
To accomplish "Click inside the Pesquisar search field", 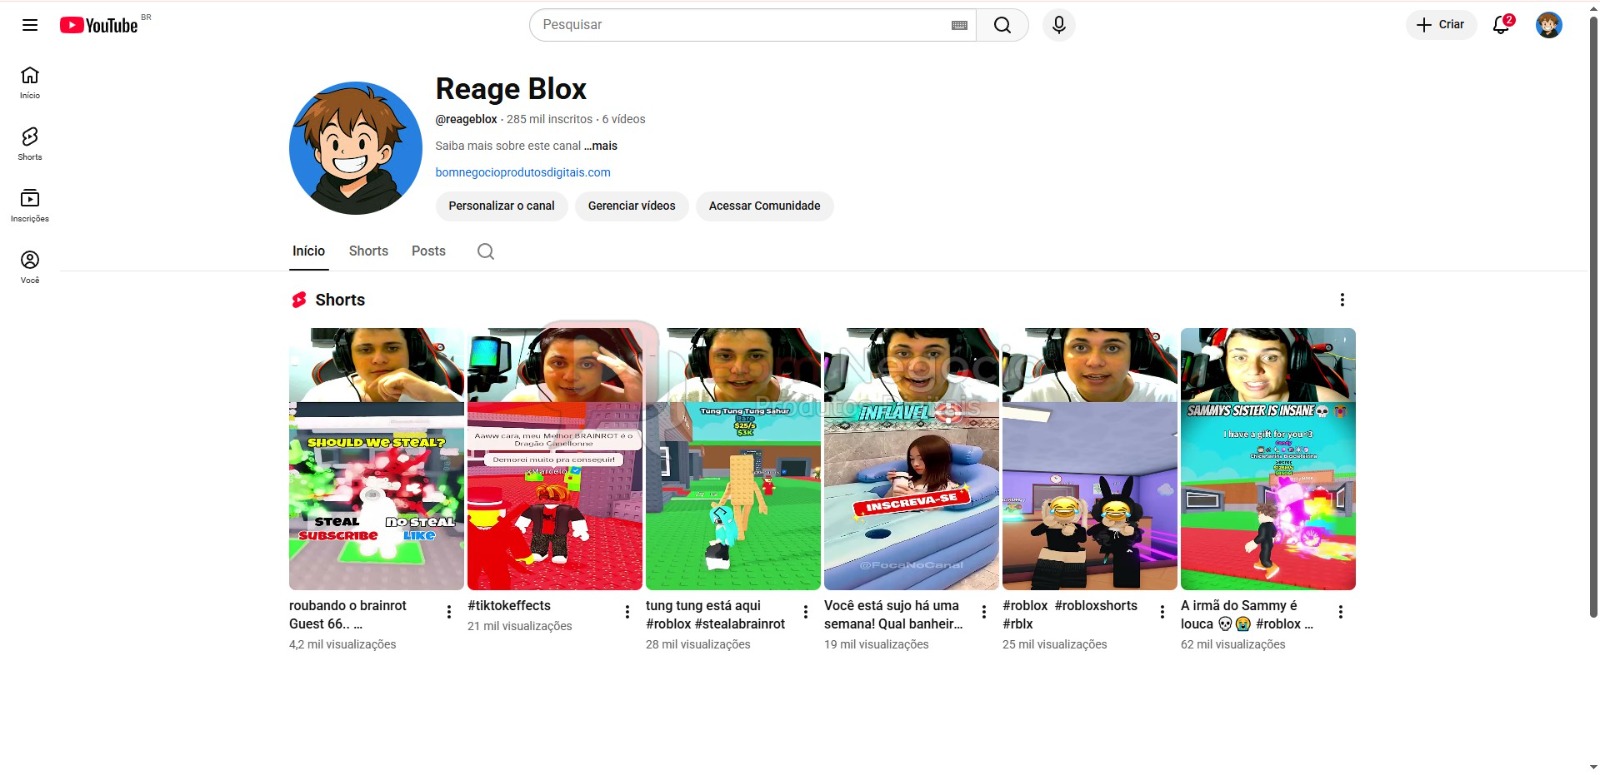I will 740,25.
